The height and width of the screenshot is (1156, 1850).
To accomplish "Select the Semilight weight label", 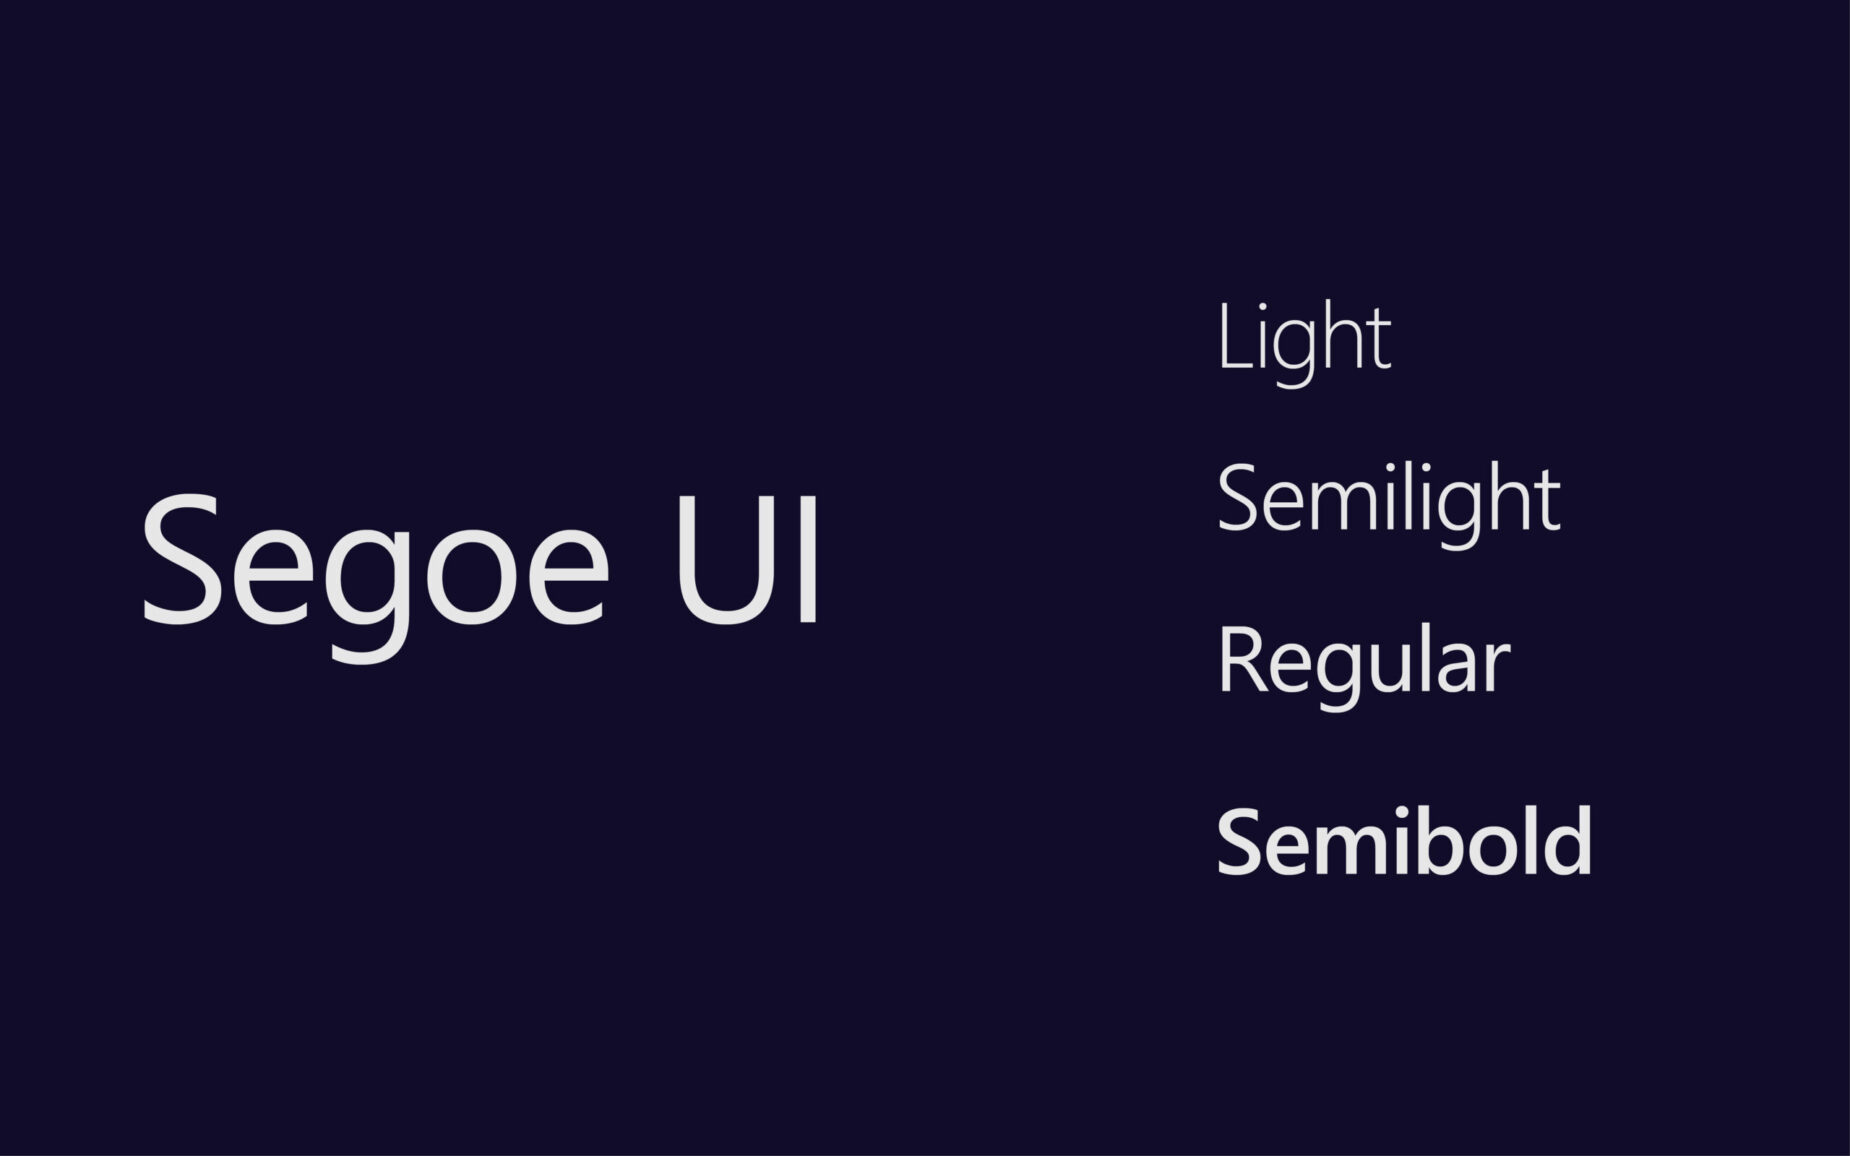I will point(1388,500).
